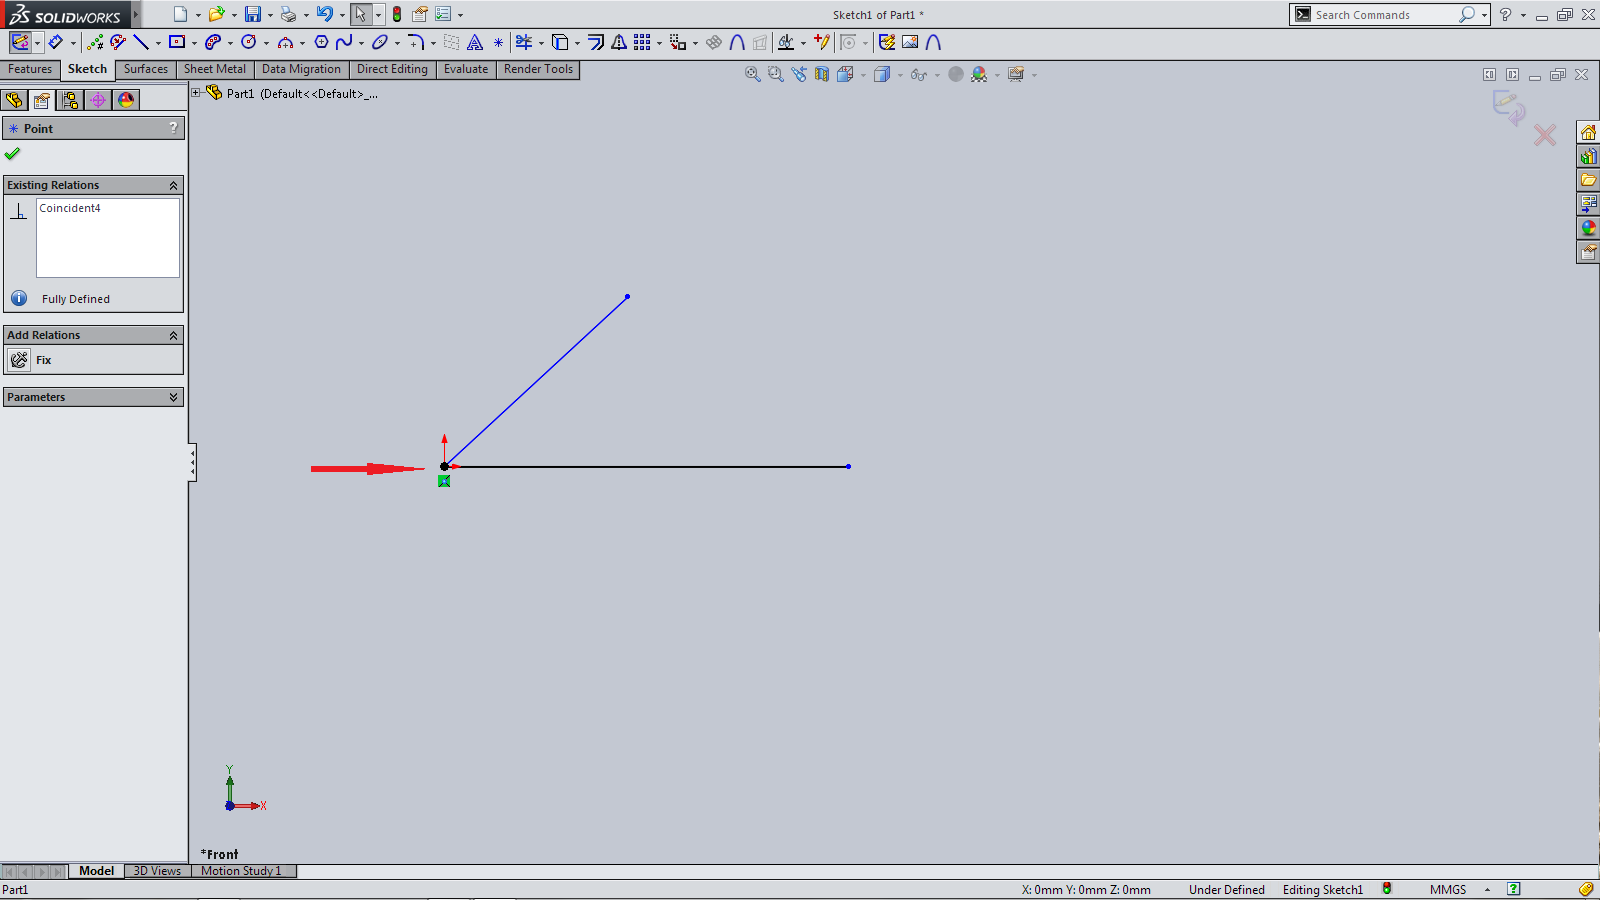Open the Evaluate tab

pyautogui.click(x=465, y=69)
